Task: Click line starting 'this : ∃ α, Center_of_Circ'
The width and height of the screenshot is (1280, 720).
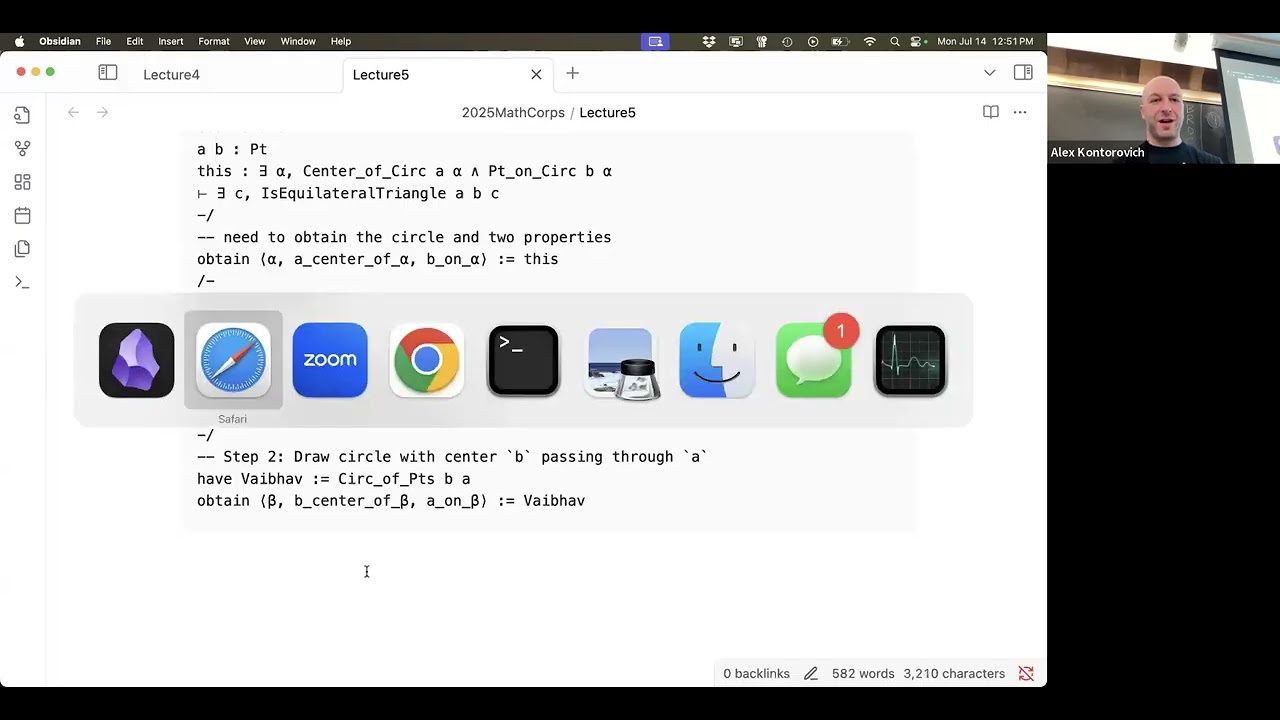Action: pos(404,171)
